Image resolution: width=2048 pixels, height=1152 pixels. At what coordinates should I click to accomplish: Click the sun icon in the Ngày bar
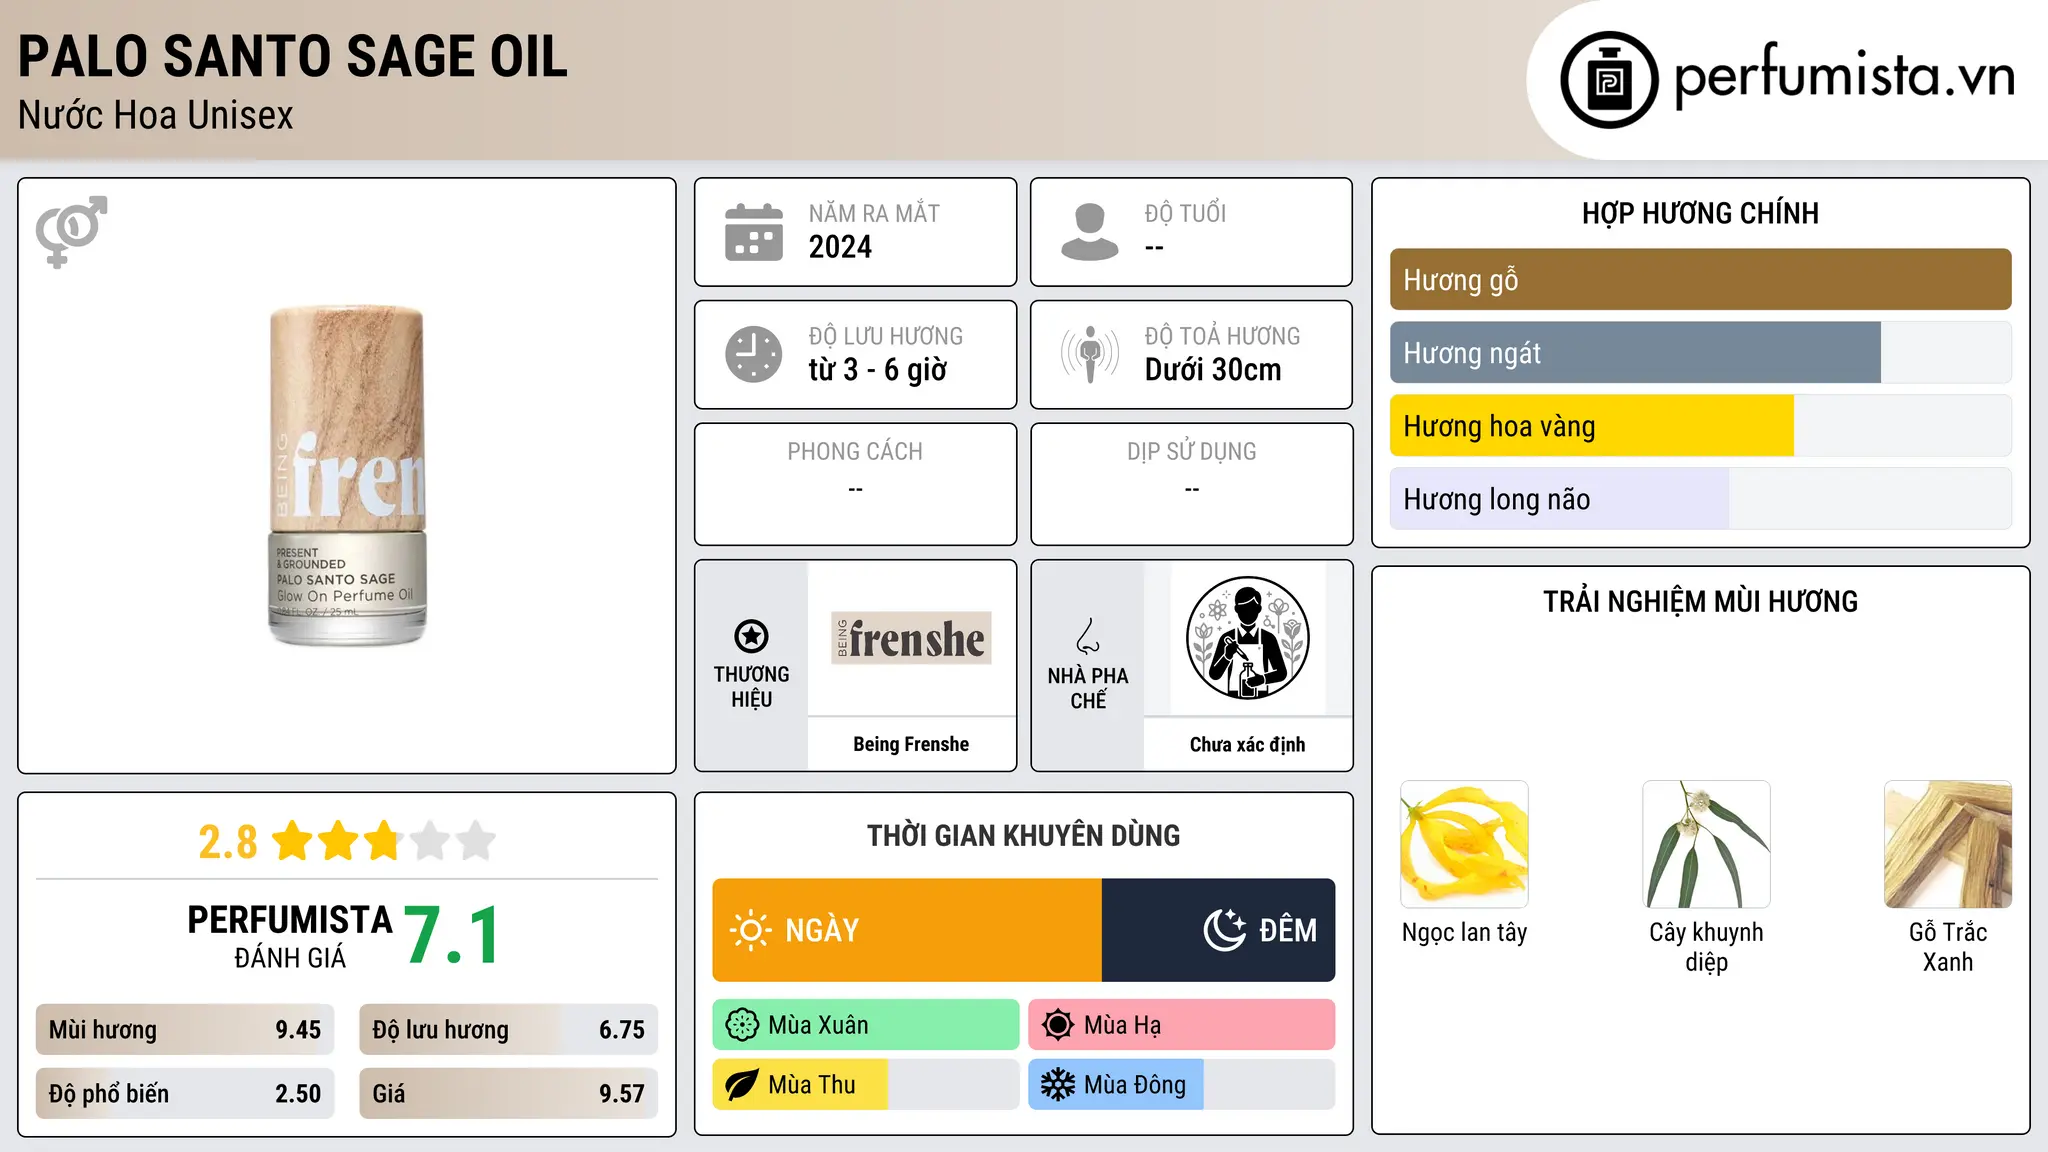[750, 930]
